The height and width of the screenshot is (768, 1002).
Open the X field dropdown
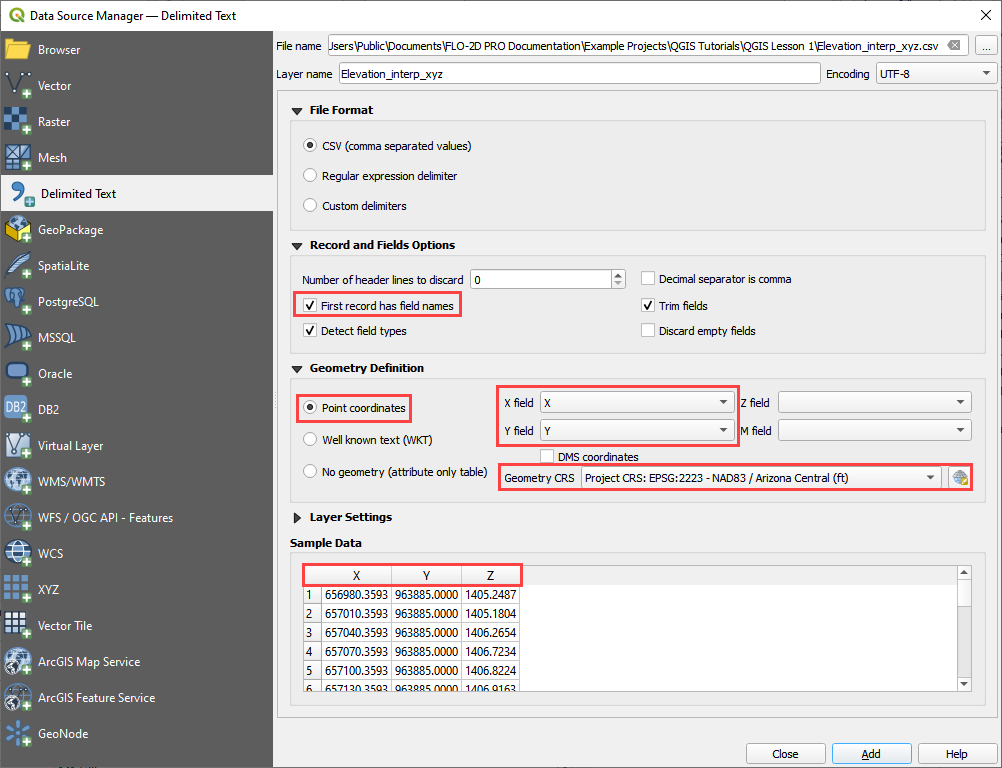tap(636, 403)
